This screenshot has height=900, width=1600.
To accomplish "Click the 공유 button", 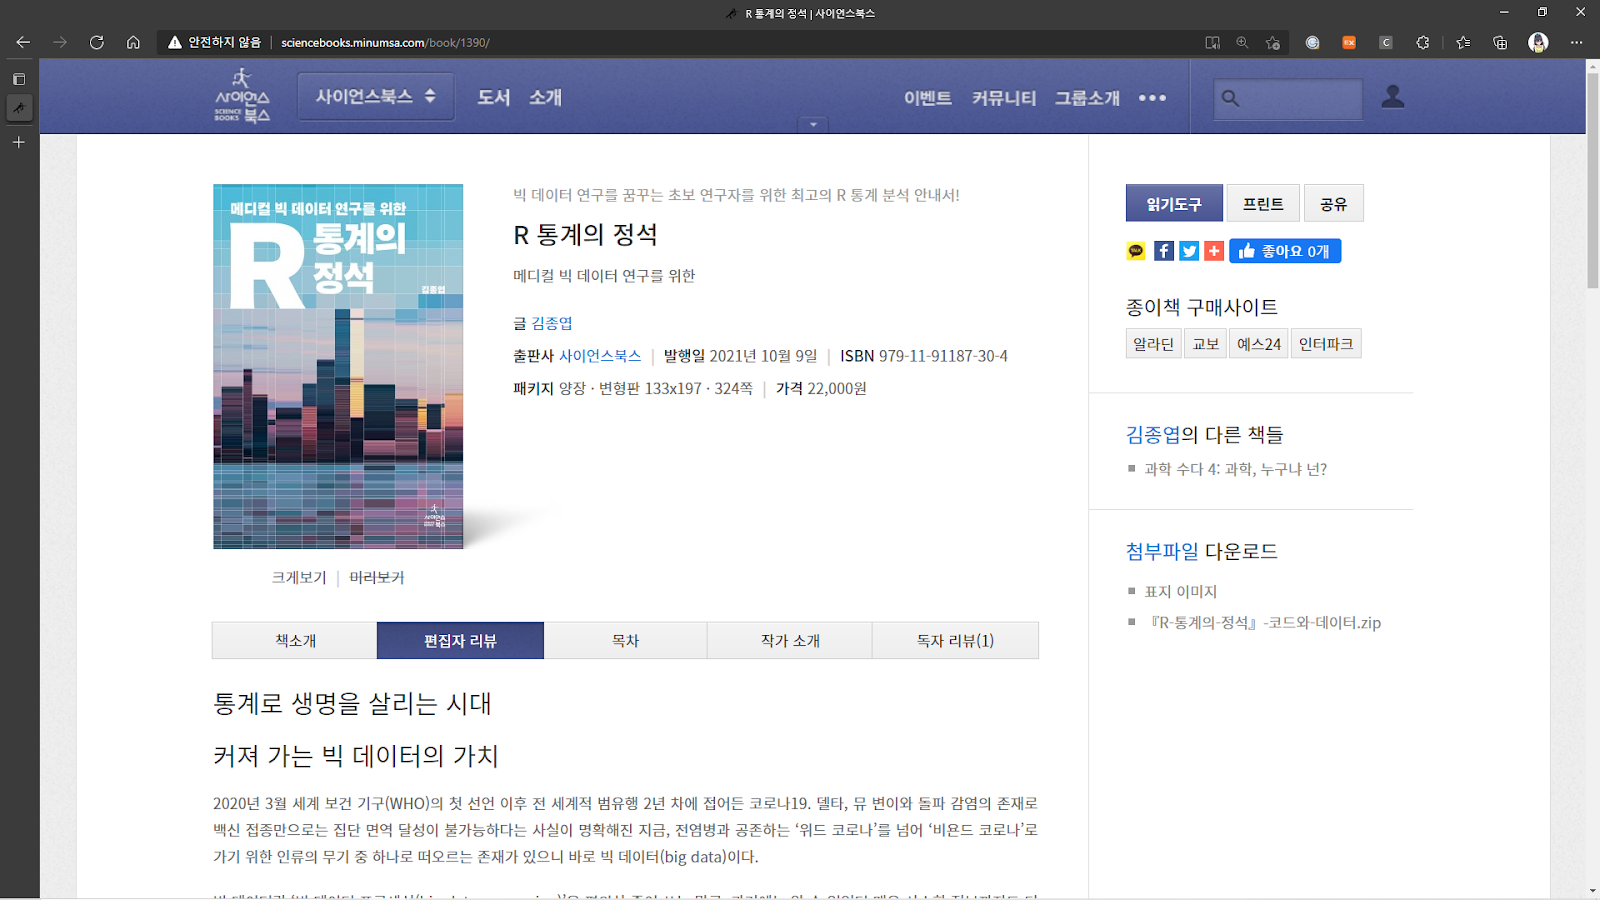I will click(1333, 203).
